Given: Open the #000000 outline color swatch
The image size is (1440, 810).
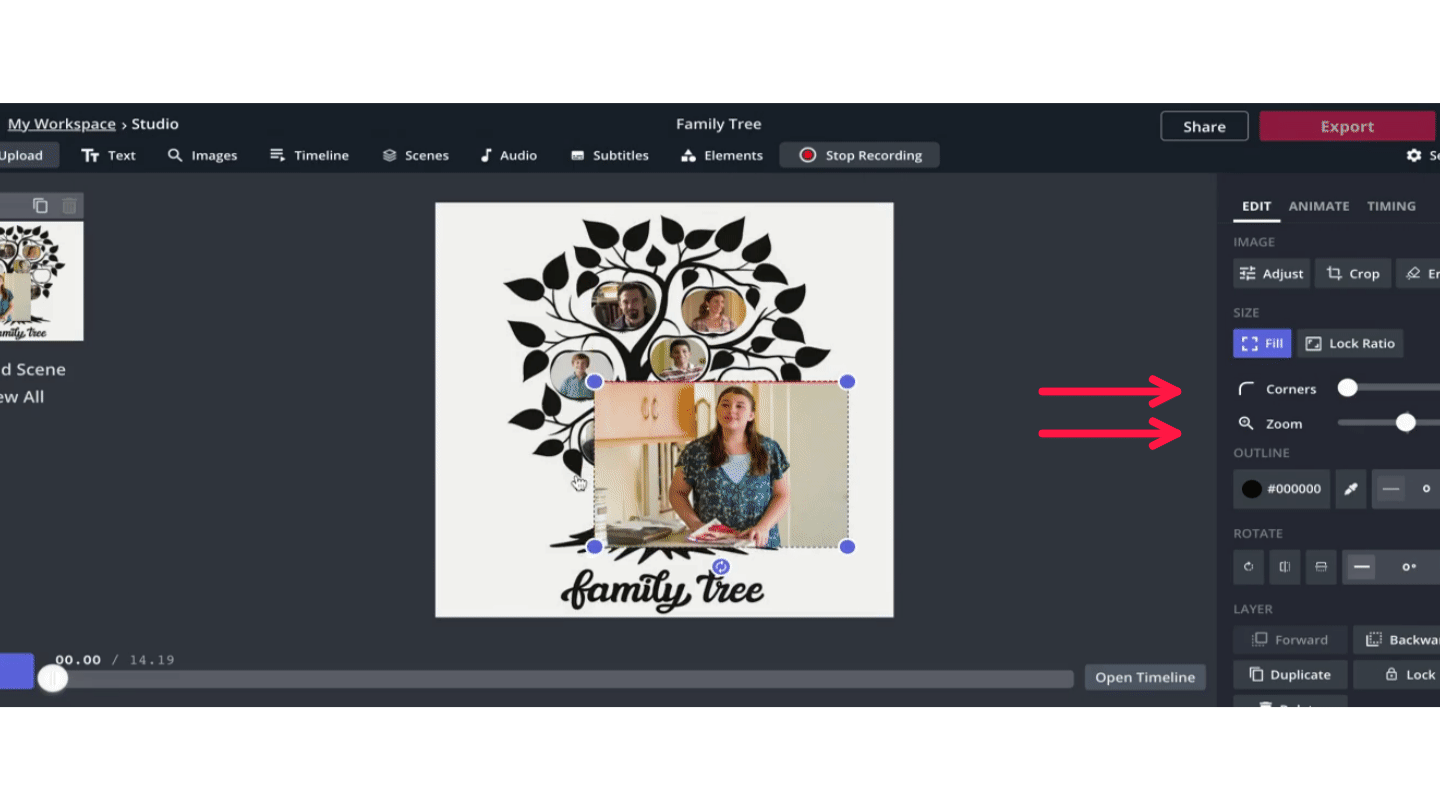Looking at the screenshot, I should point(1281,489).
